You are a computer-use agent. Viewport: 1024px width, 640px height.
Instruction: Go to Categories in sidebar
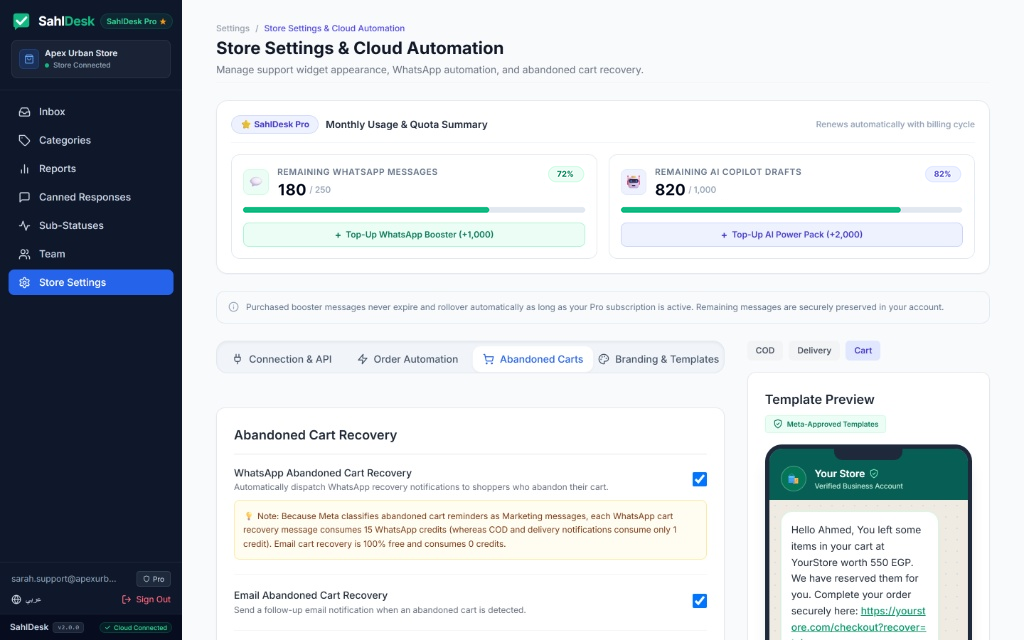(x=91, y=140)
